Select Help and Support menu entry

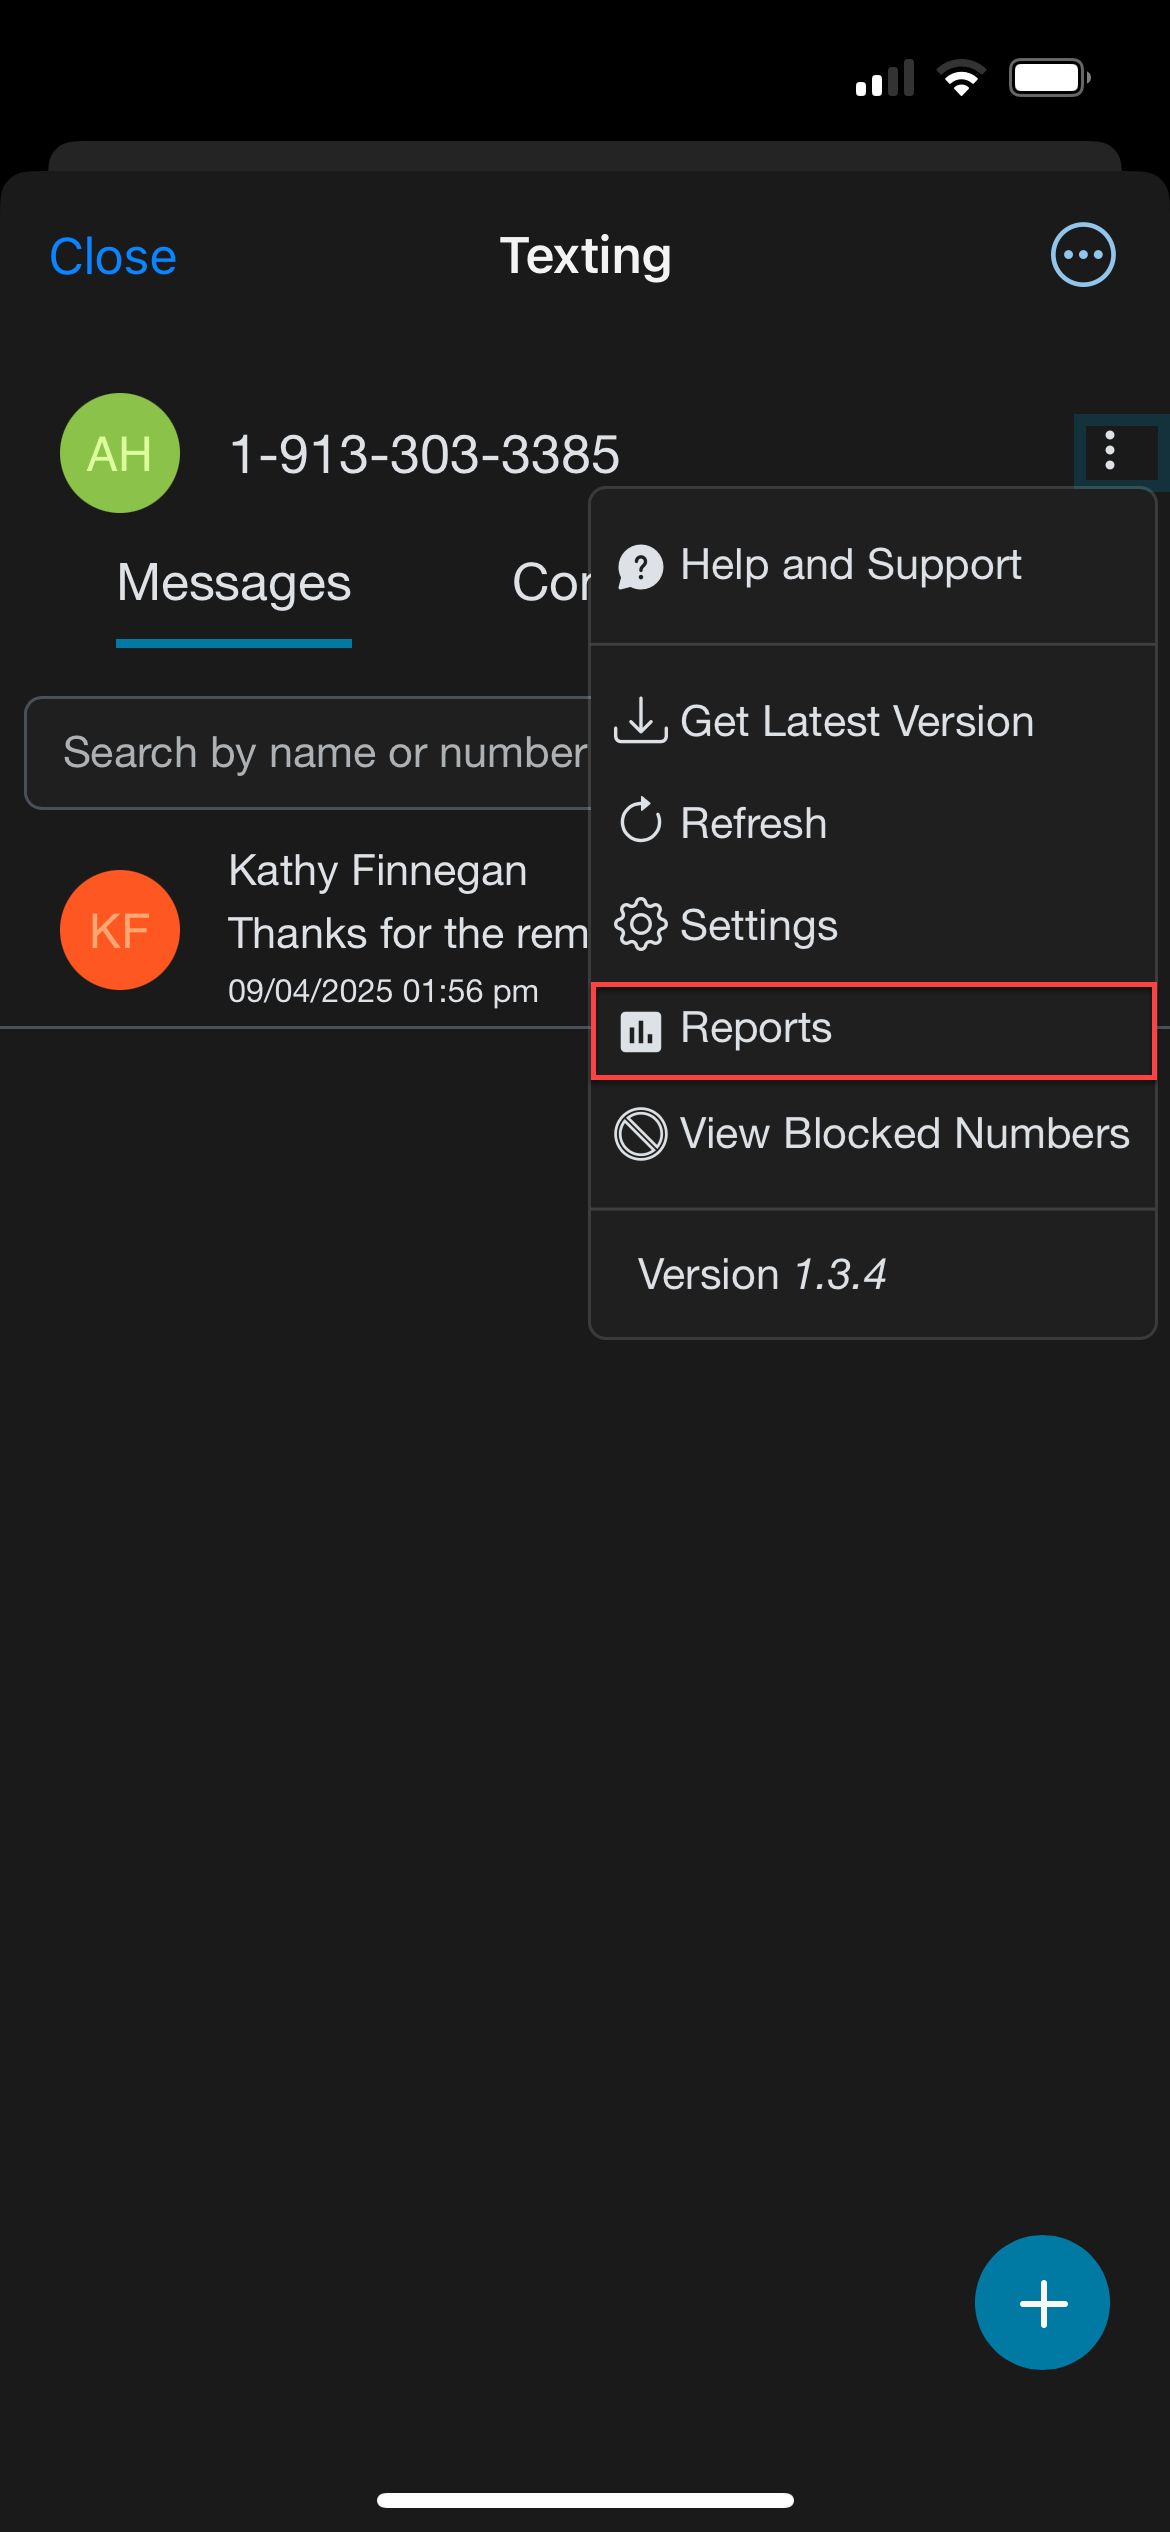click(x=874, y=566)
